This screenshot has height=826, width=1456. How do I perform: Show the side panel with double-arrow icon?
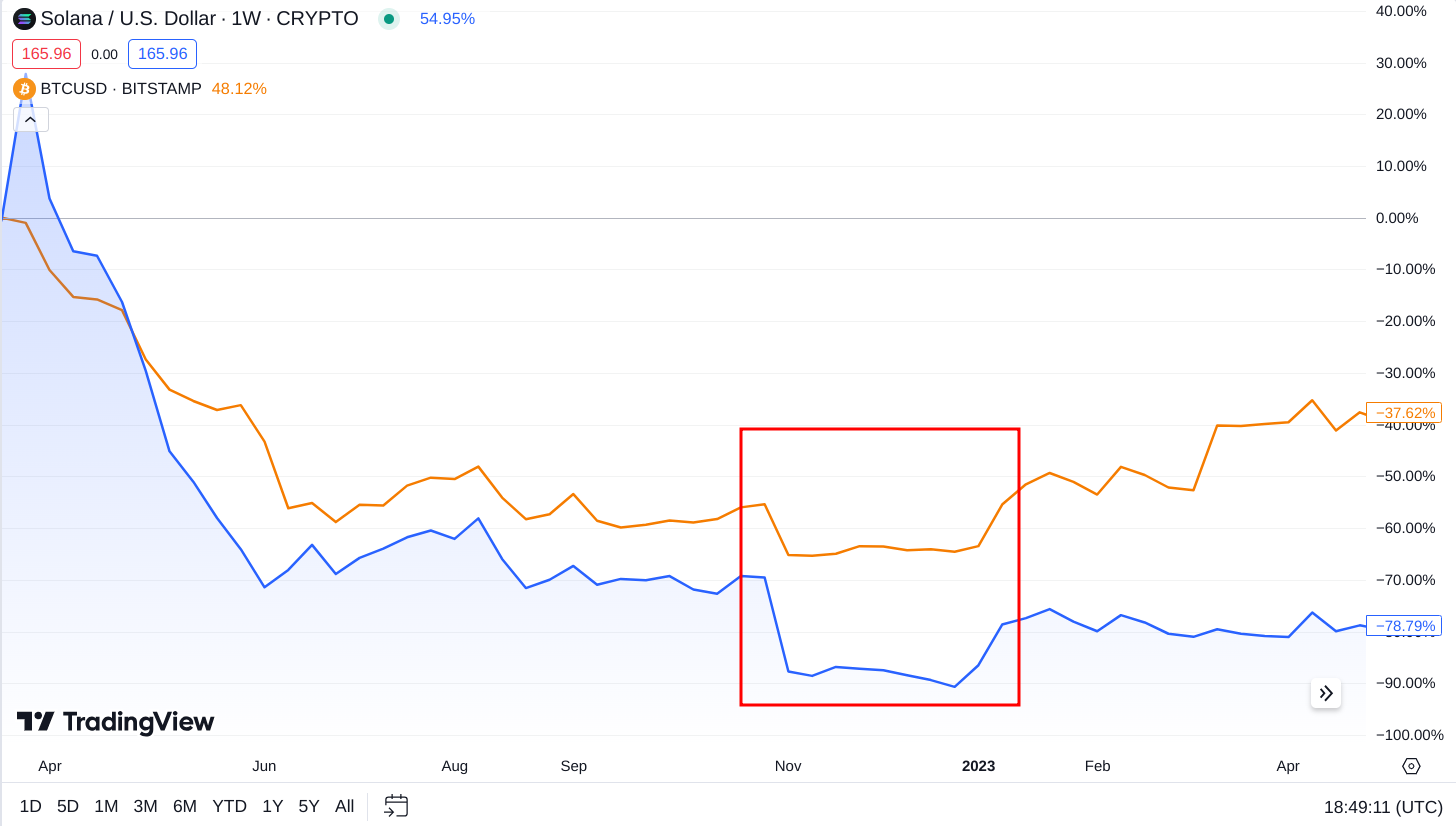pyautogui.click(x=1326, y=693)
